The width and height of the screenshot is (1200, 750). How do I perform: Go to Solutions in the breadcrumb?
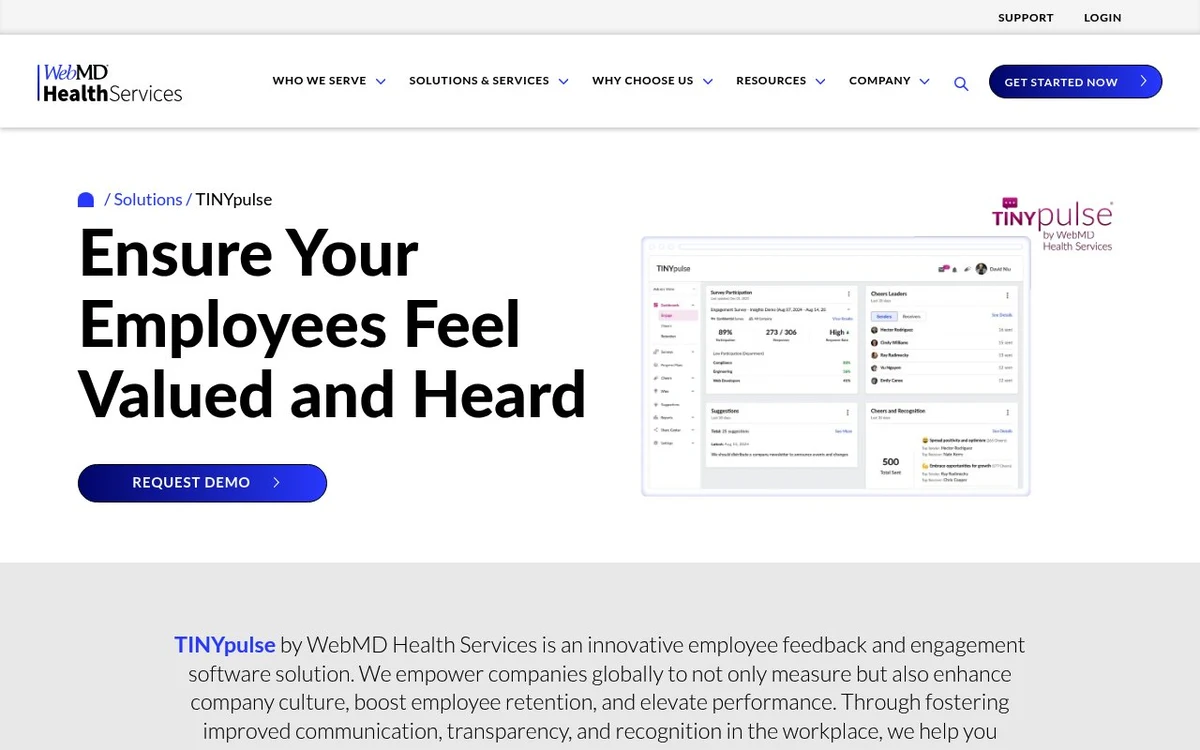(x=148, y=200)
